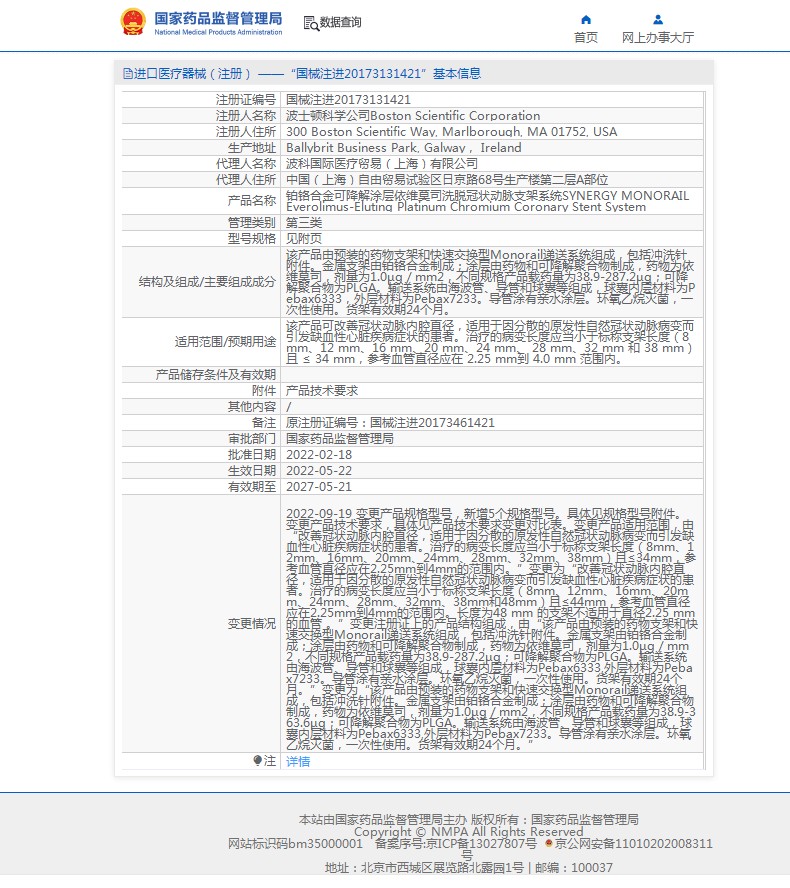Click 京公网安备11010202008311 link

[x=634, y=844]
